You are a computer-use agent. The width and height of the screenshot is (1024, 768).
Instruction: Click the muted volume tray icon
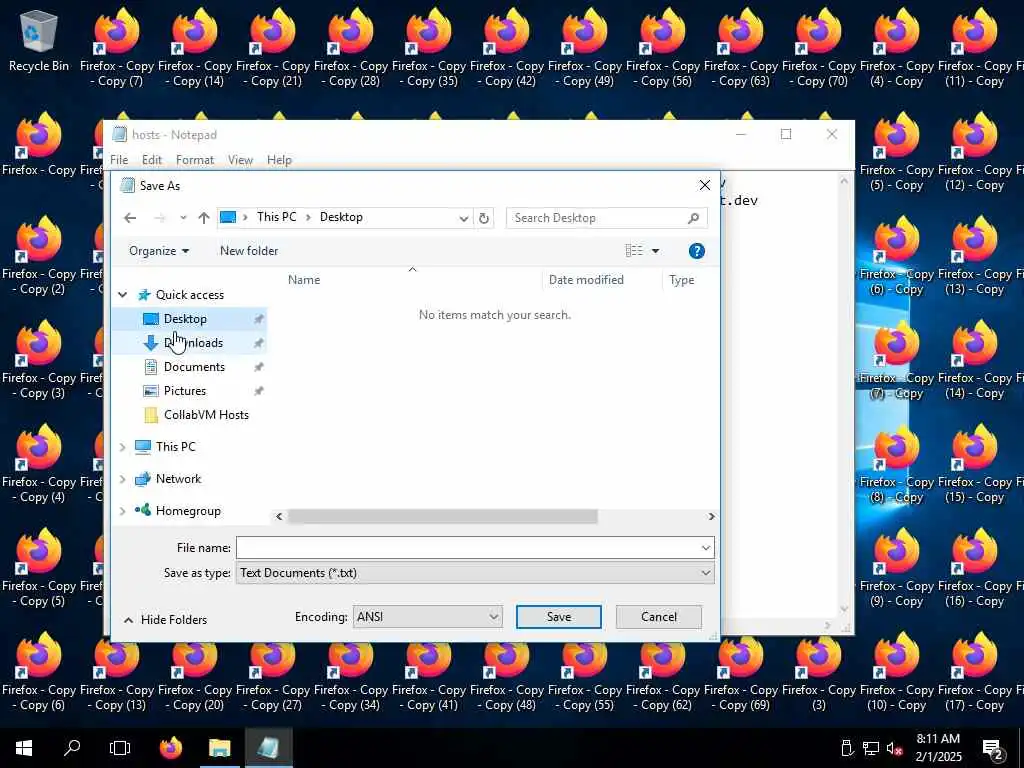click(895, 748)
